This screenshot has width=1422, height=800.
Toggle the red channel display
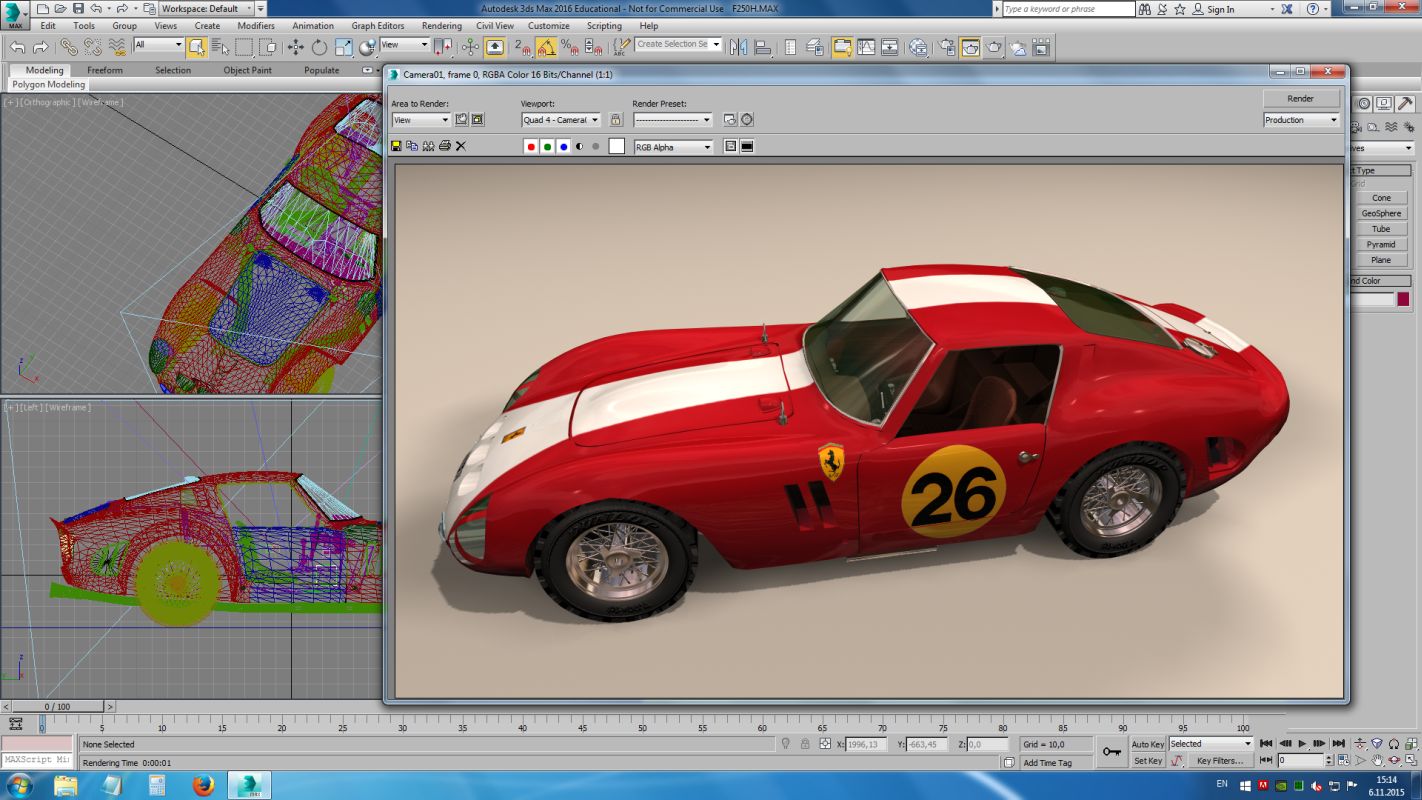point(531,146)
